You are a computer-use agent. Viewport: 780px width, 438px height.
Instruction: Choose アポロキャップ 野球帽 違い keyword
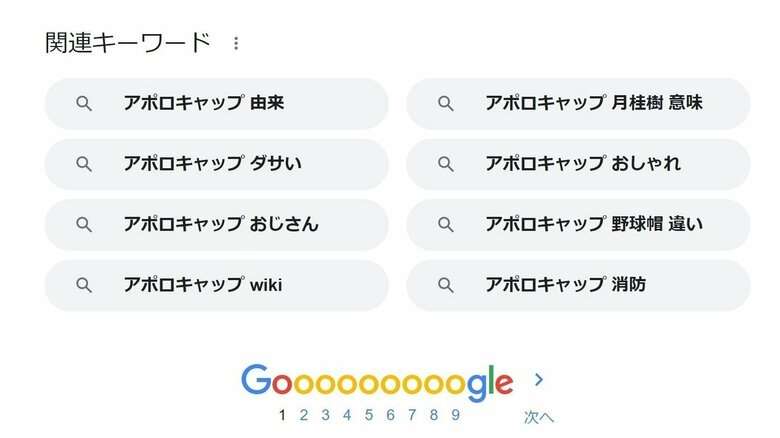coord(578,224)
